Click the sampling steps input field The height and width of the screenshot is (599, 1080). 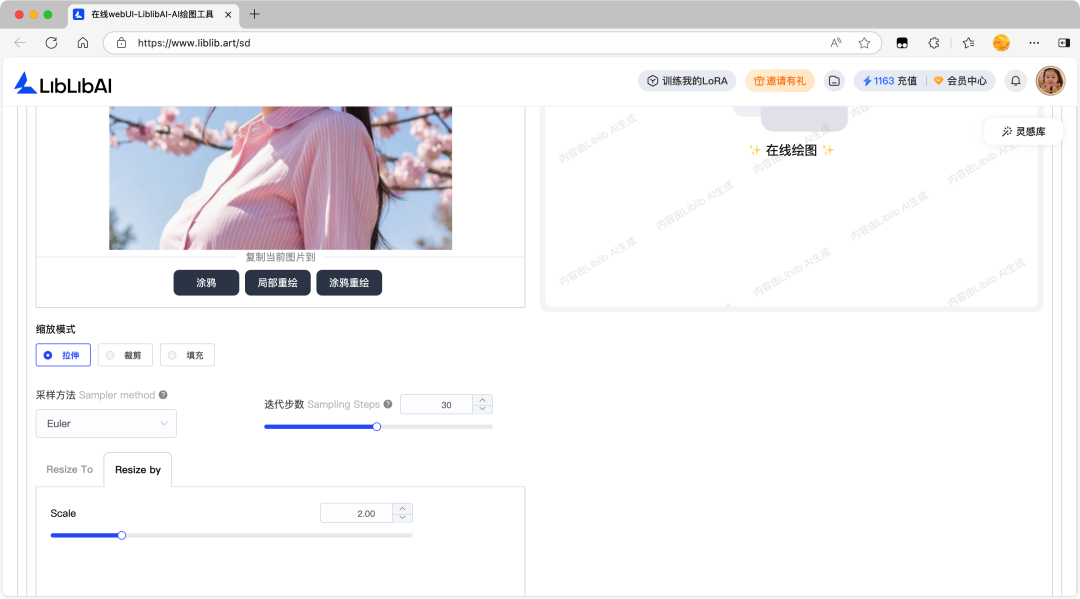(x=437, y=405)
